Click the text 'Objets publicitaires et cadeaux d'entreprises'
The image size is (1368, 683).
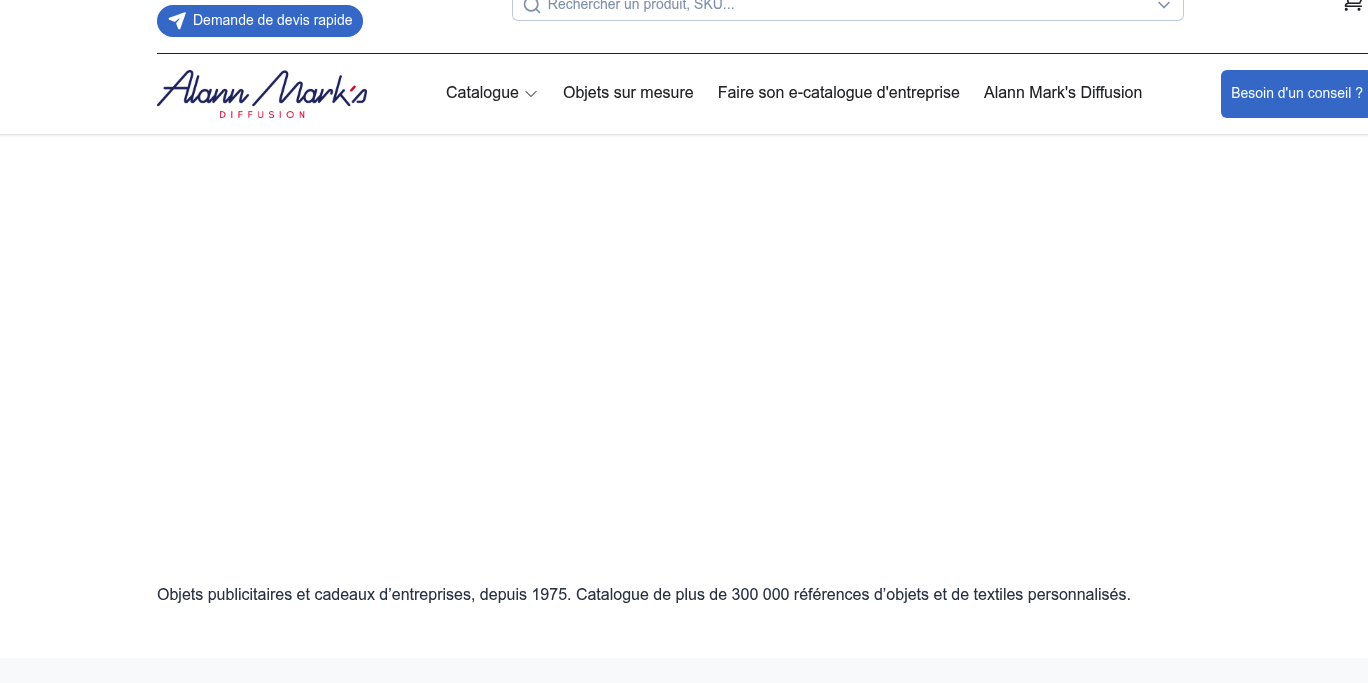(x=314, y=595)
